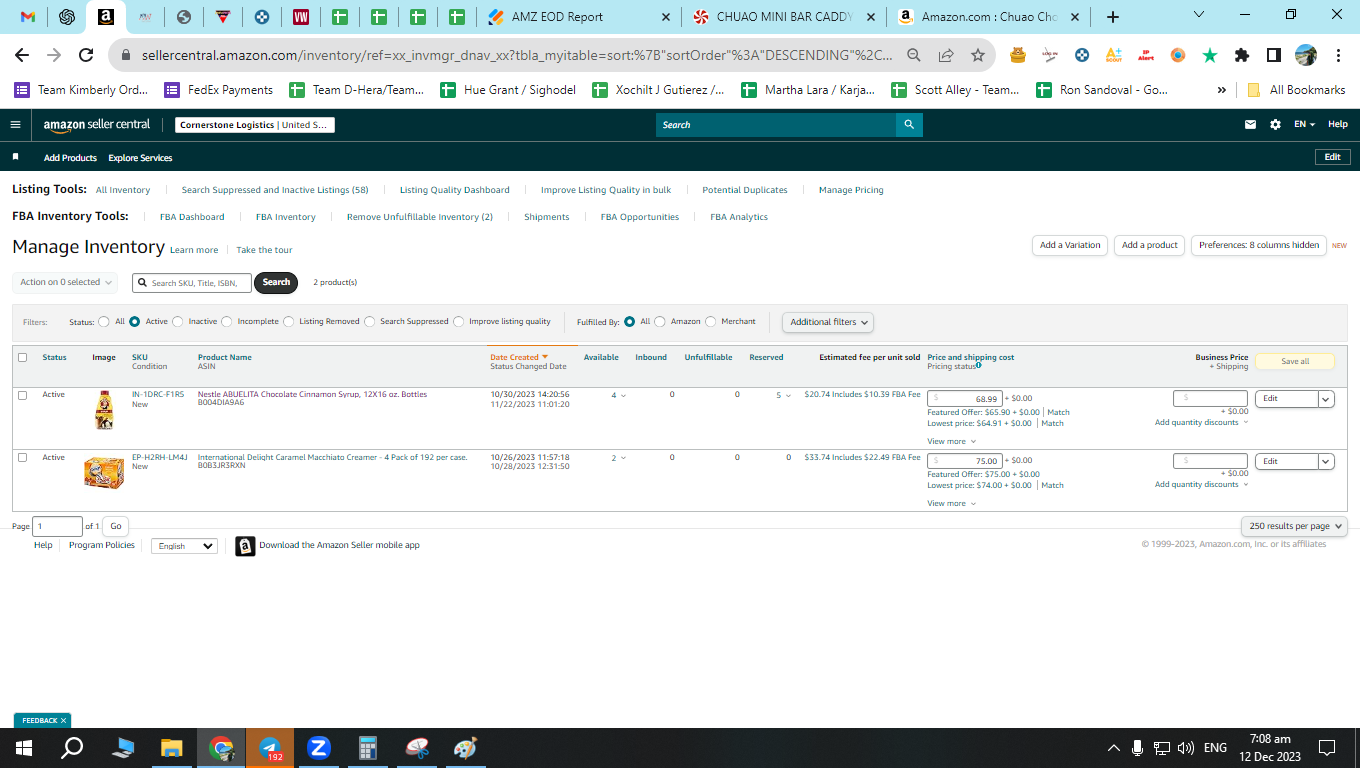Open the Chrome extensions puzzle icon
This screenshot has width=1360, height=768.
pos(1242,56)
